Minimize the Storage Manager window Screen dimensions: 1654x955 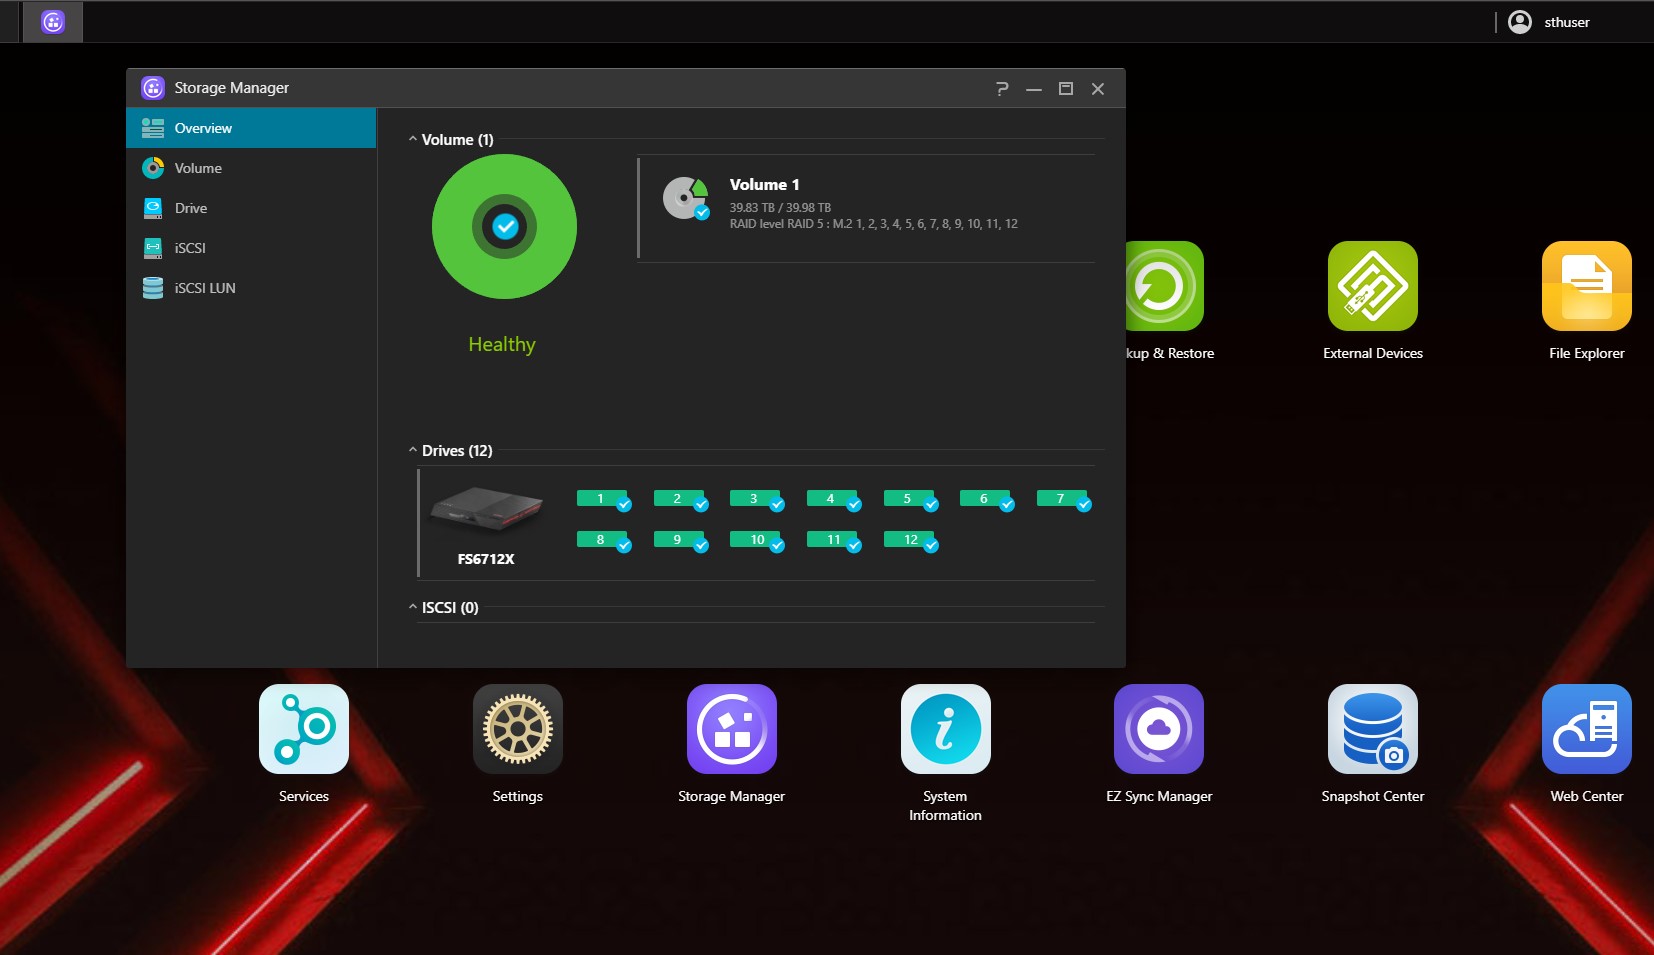coord(1034,89)
